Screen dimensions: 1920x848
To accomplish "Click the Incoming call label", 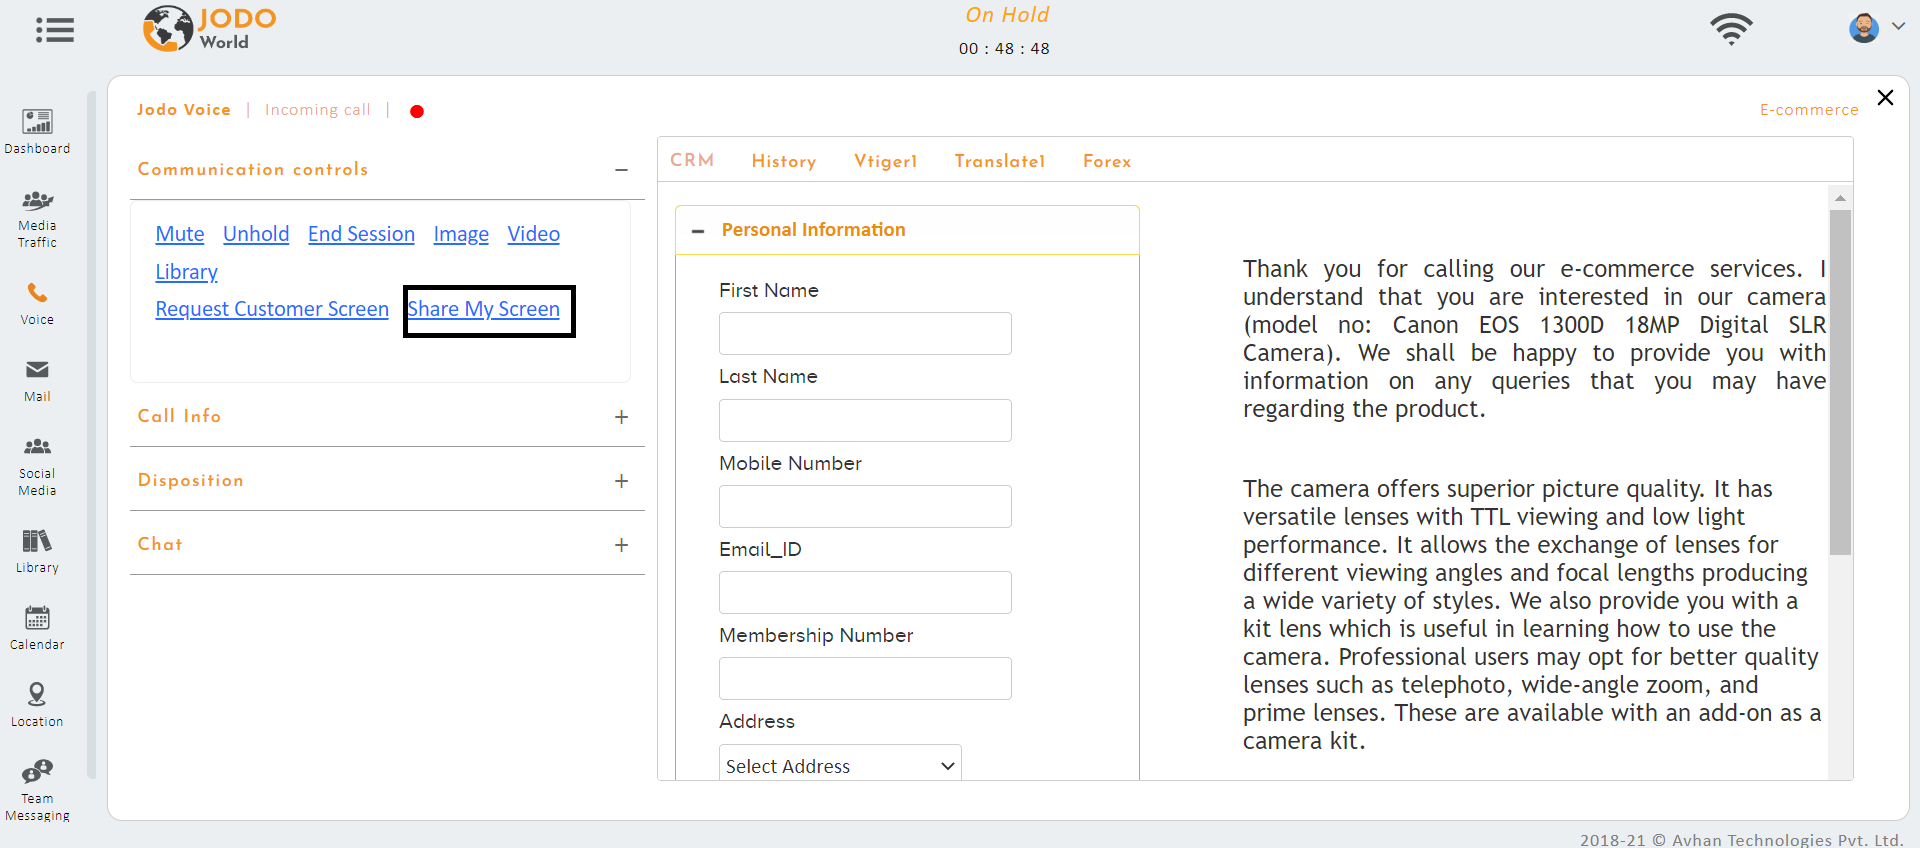I will [x=318, y=110].
